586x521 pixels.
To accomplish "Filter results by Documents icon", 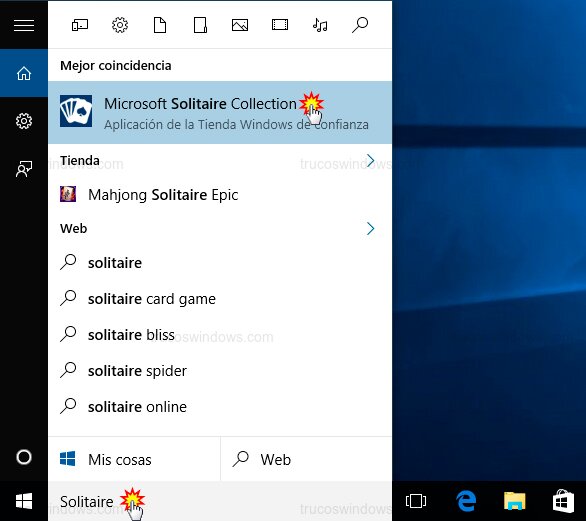I will 160,25.
